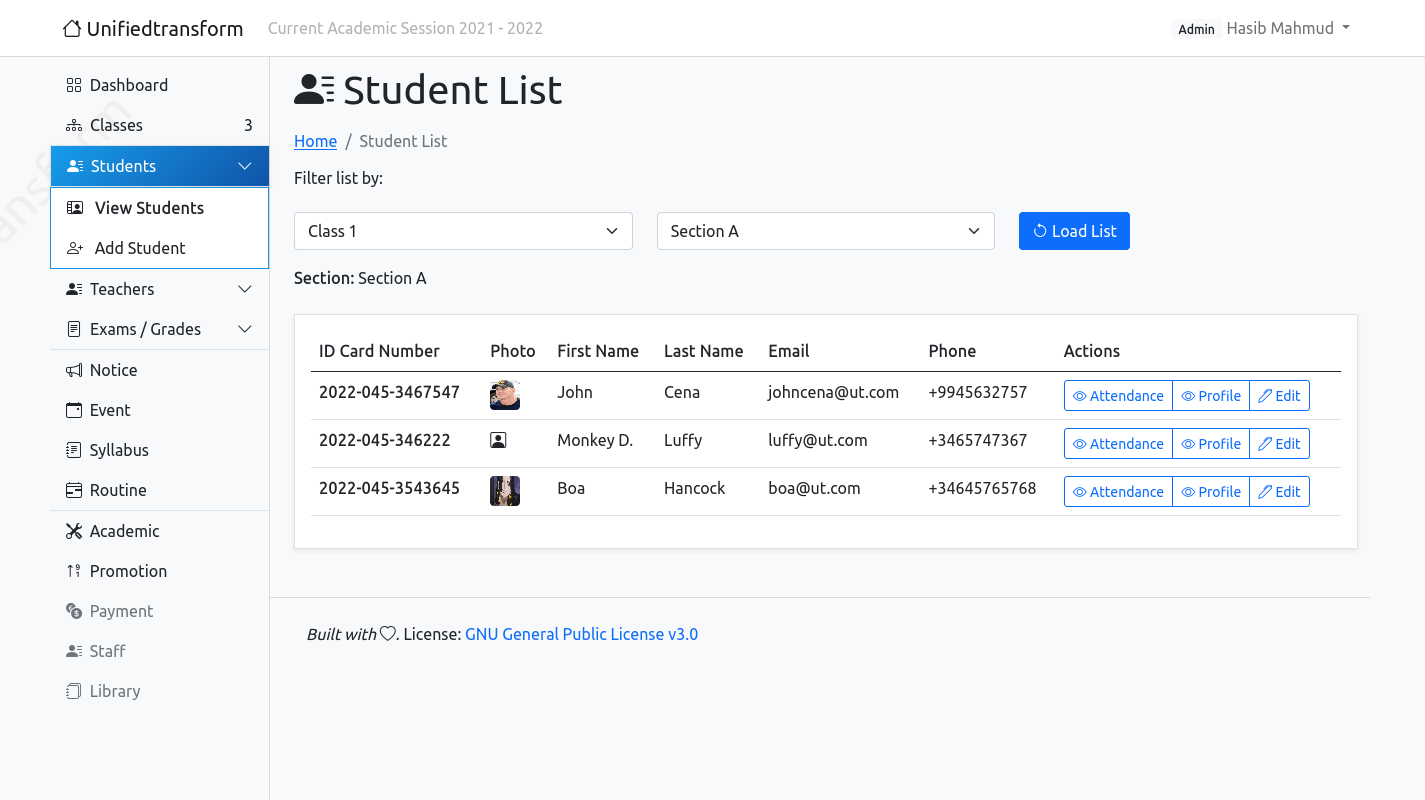Screen dimensions: 1425x800
Task: Click the reload icon in Load List
Action: (1040, 231)
